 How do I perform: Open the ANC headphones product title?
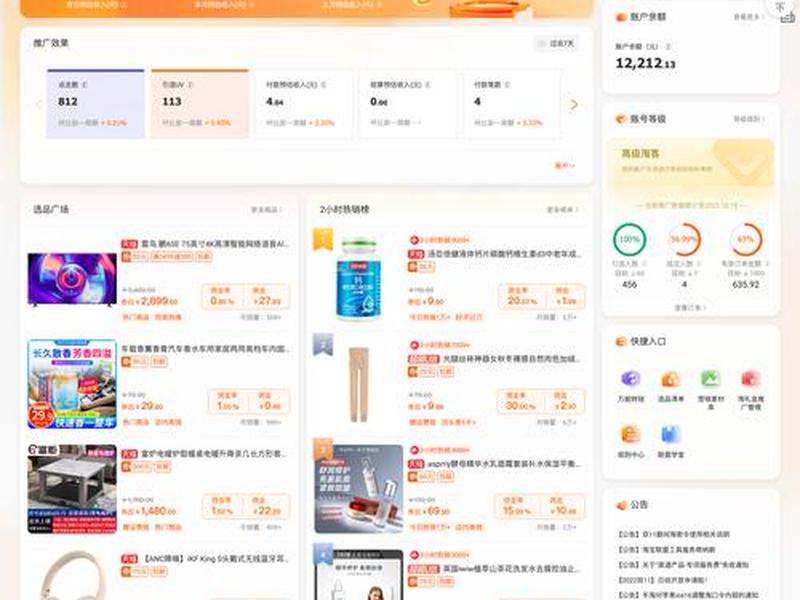point(214,559)
